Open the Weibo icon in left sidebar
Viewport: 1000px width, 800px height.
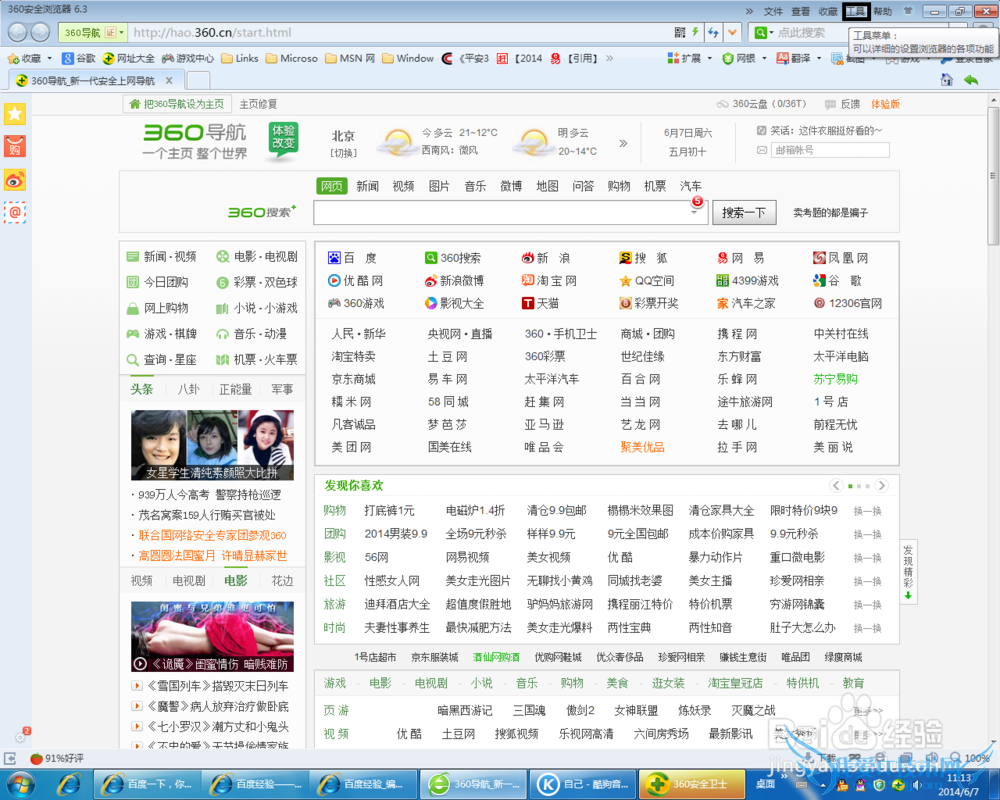[x=15, y=180]
